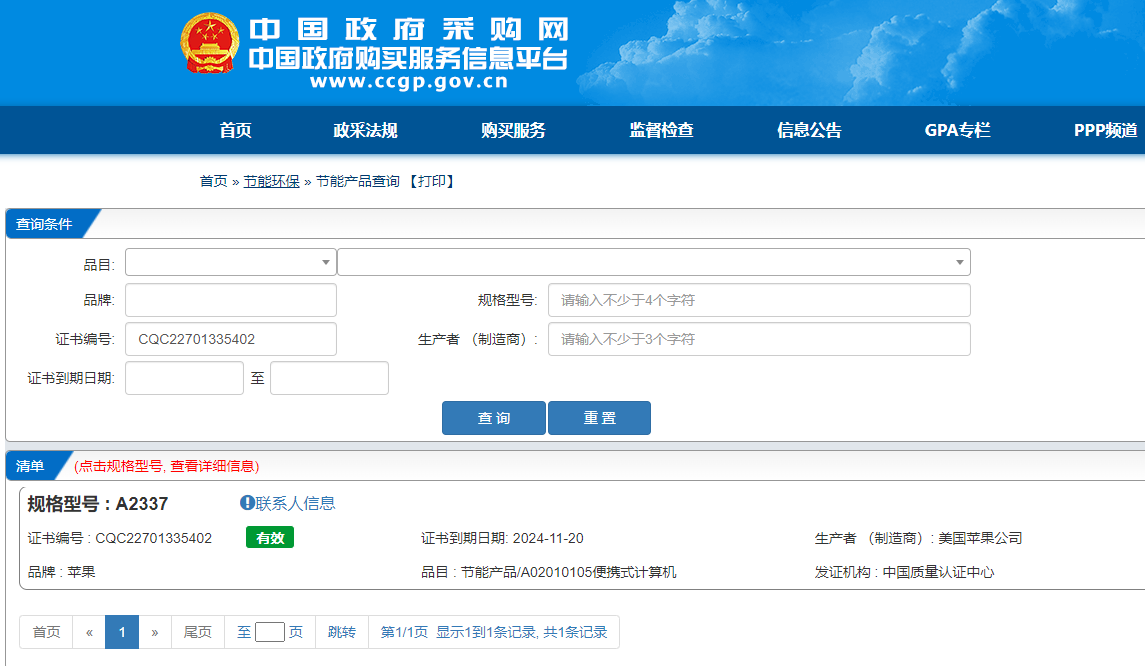
Task: Click the 【打印】 print link
Action: [432, 181]
